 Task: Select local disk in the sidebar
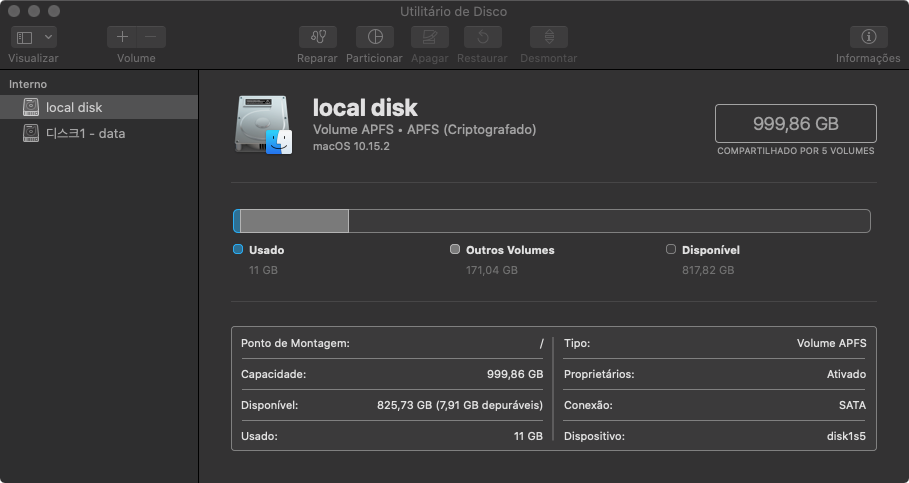click(74, 107)
